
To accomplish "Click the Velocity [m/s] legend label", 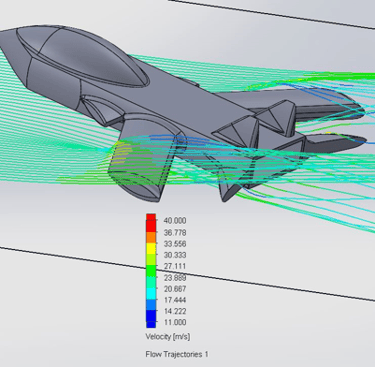I will point(168,337).
